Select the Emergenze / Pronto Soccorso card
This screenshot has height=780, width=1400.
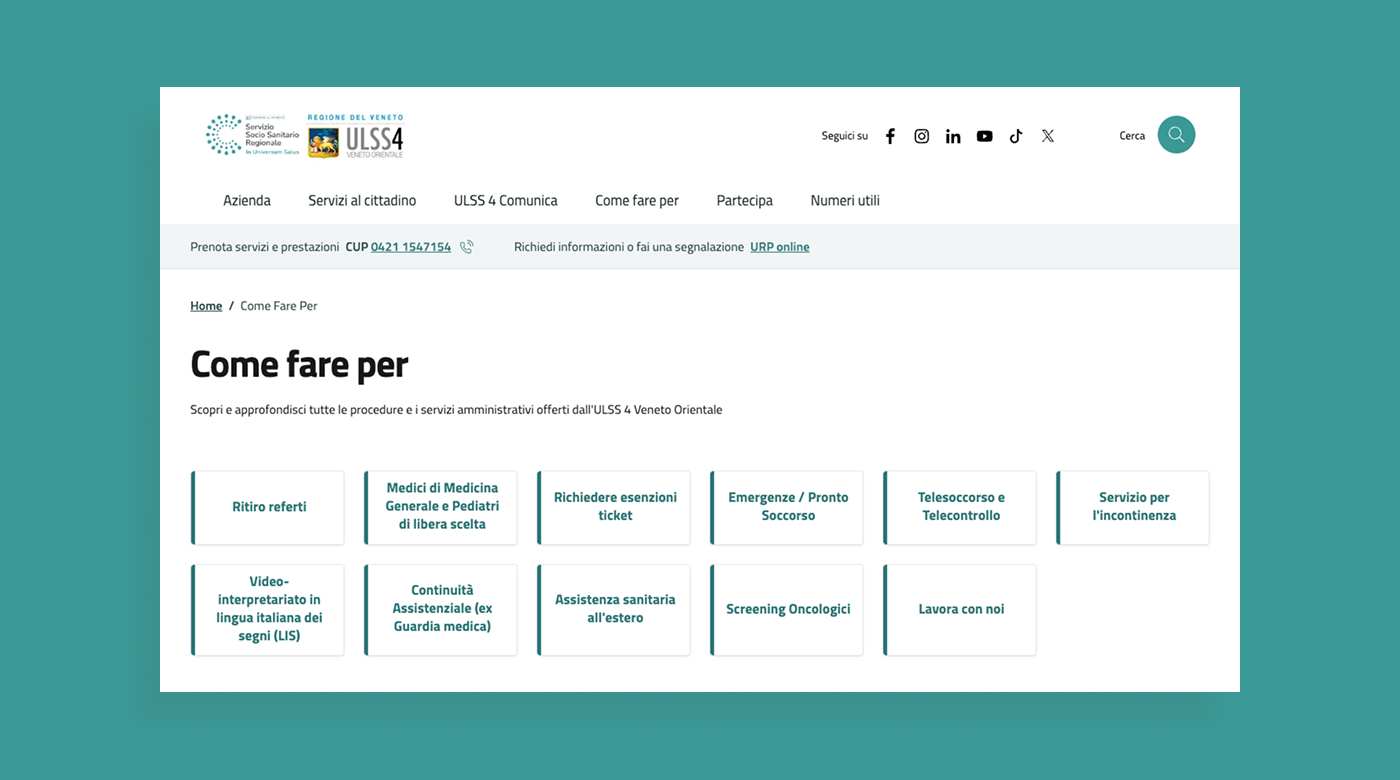787,507
